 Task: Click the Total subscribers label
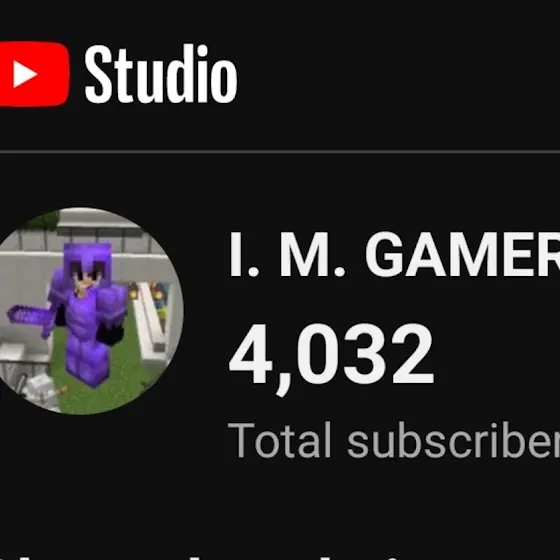(394, 440)
